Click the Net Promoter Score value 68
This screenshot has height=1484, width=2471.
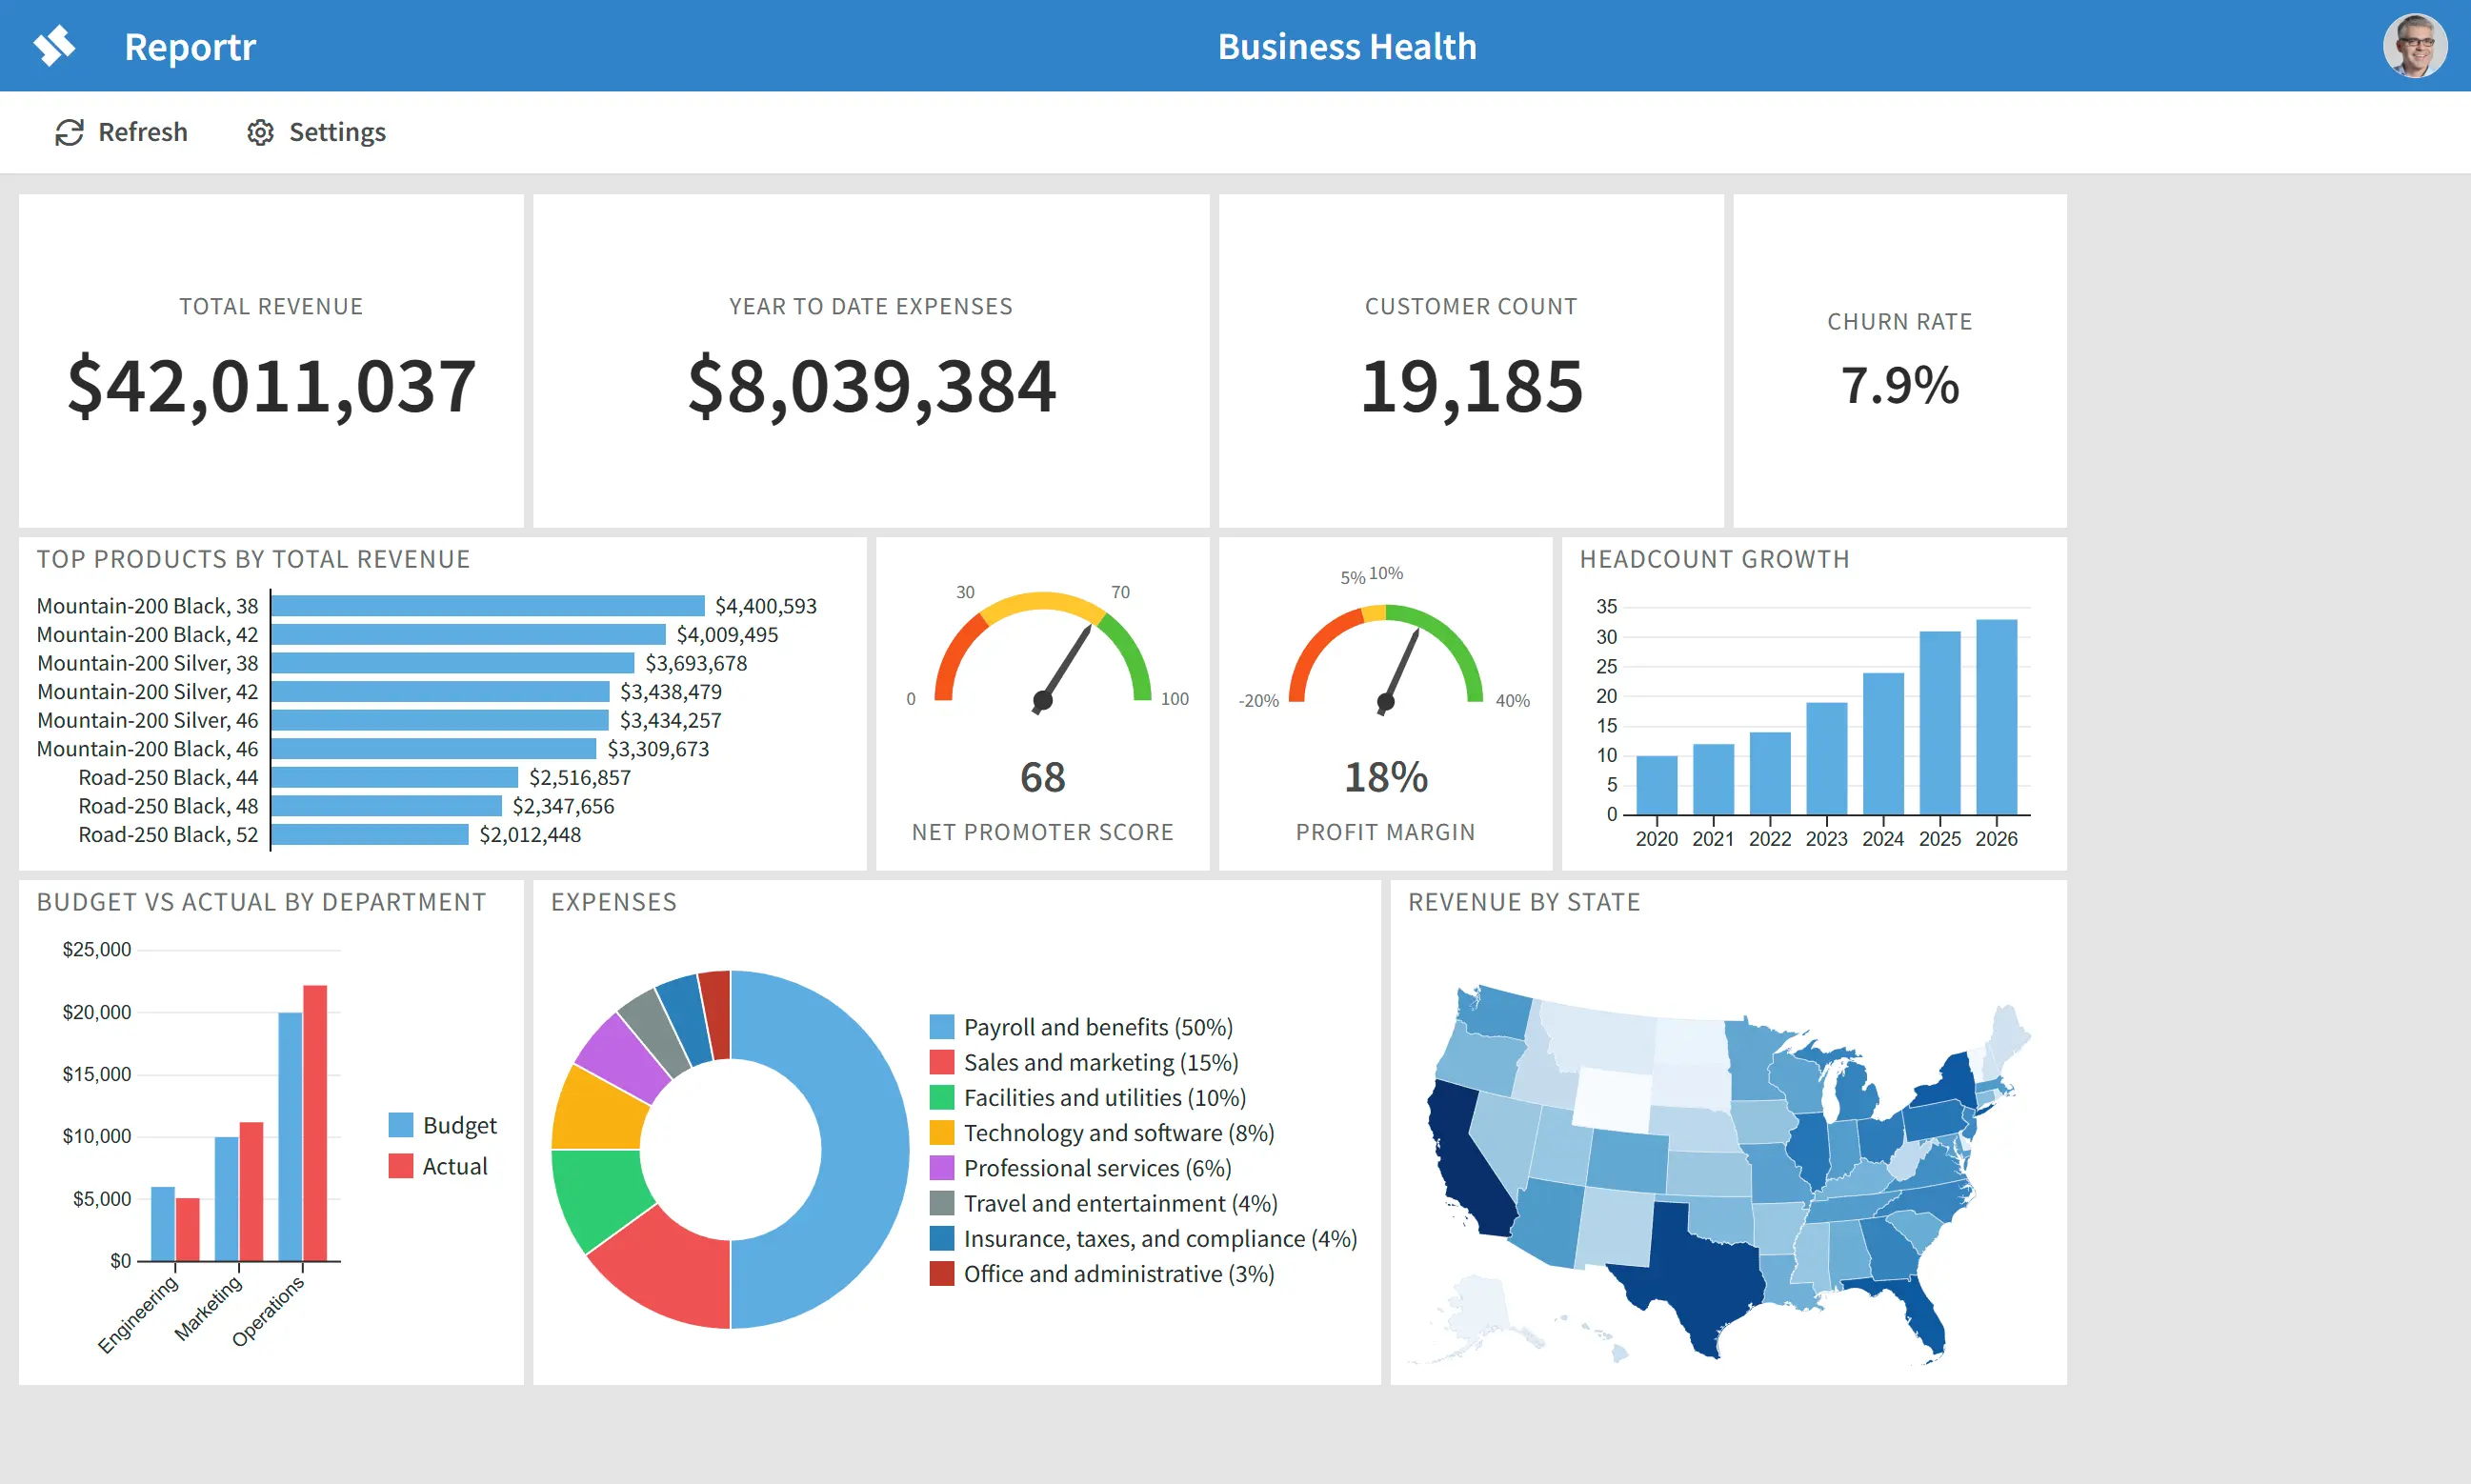(1042, 777)
